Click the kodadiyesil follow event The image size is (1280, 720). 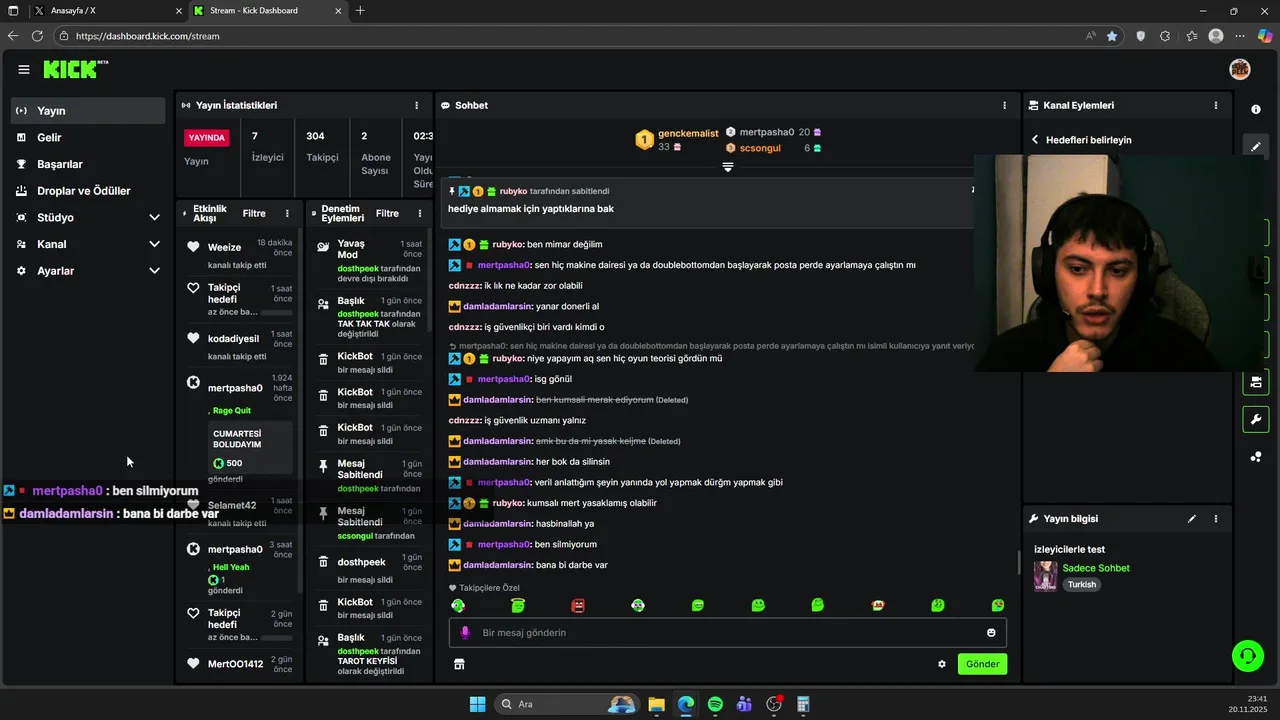coord(239,346)
